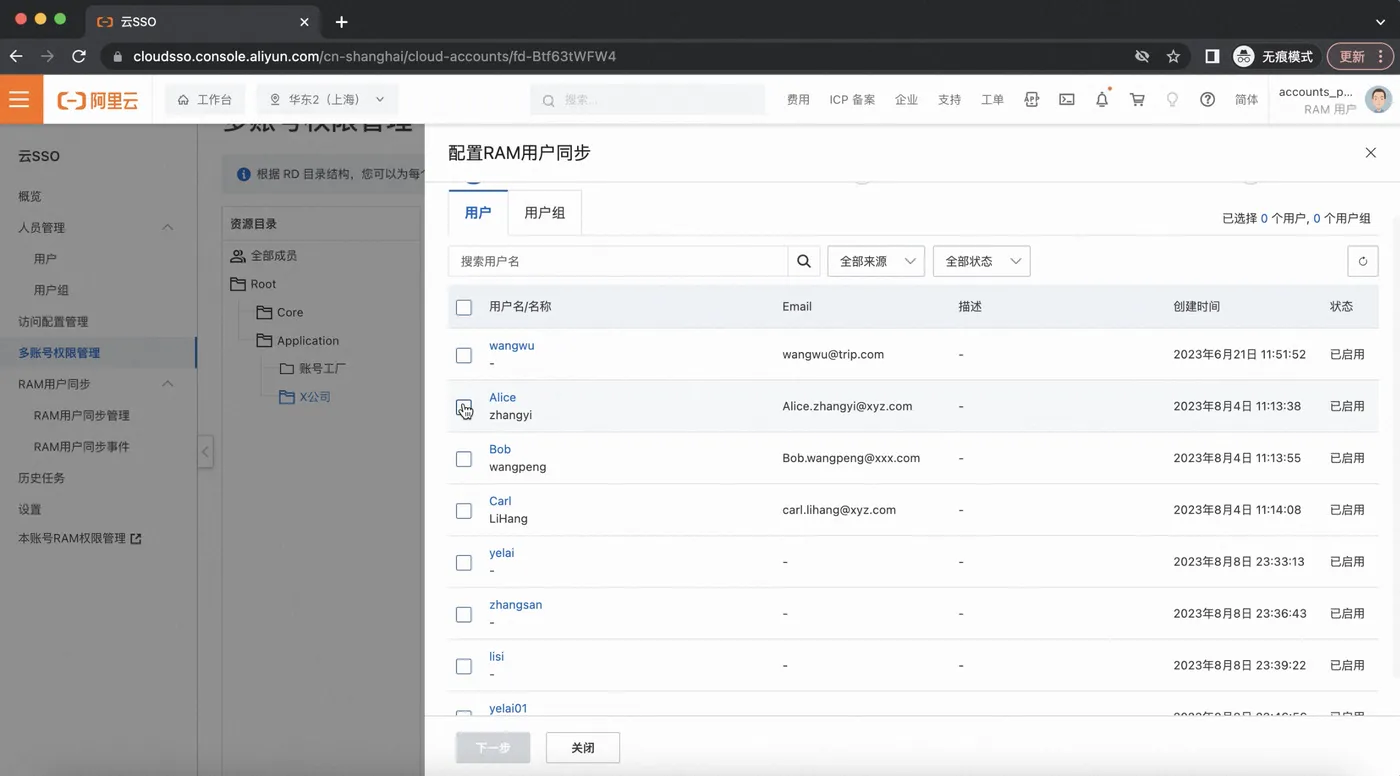Check the Carl user checkbox
The height and width of the screenshot is (776, 1400).
point(464,511)
